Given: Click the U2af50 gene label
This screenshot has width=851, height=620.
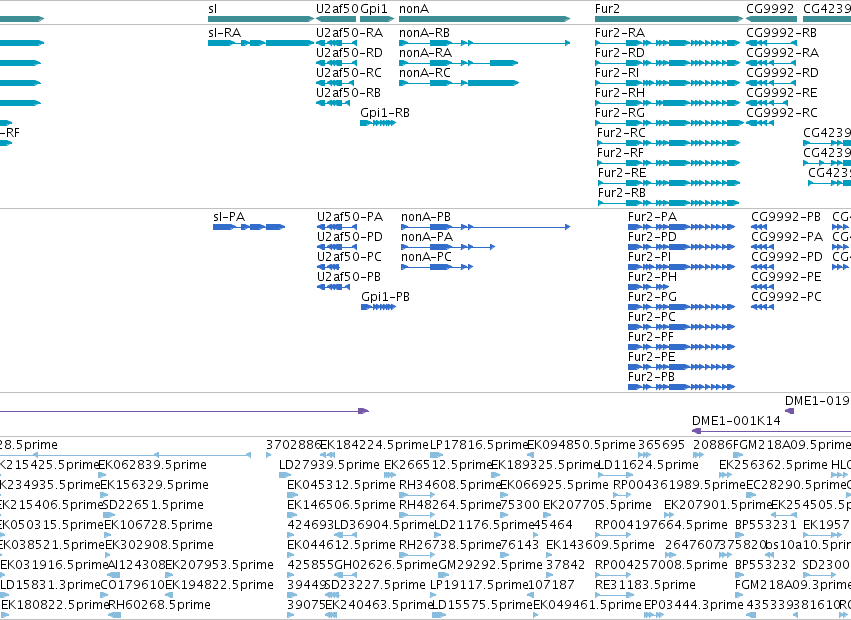Looking at the screenshot, I should pos(337,9).
